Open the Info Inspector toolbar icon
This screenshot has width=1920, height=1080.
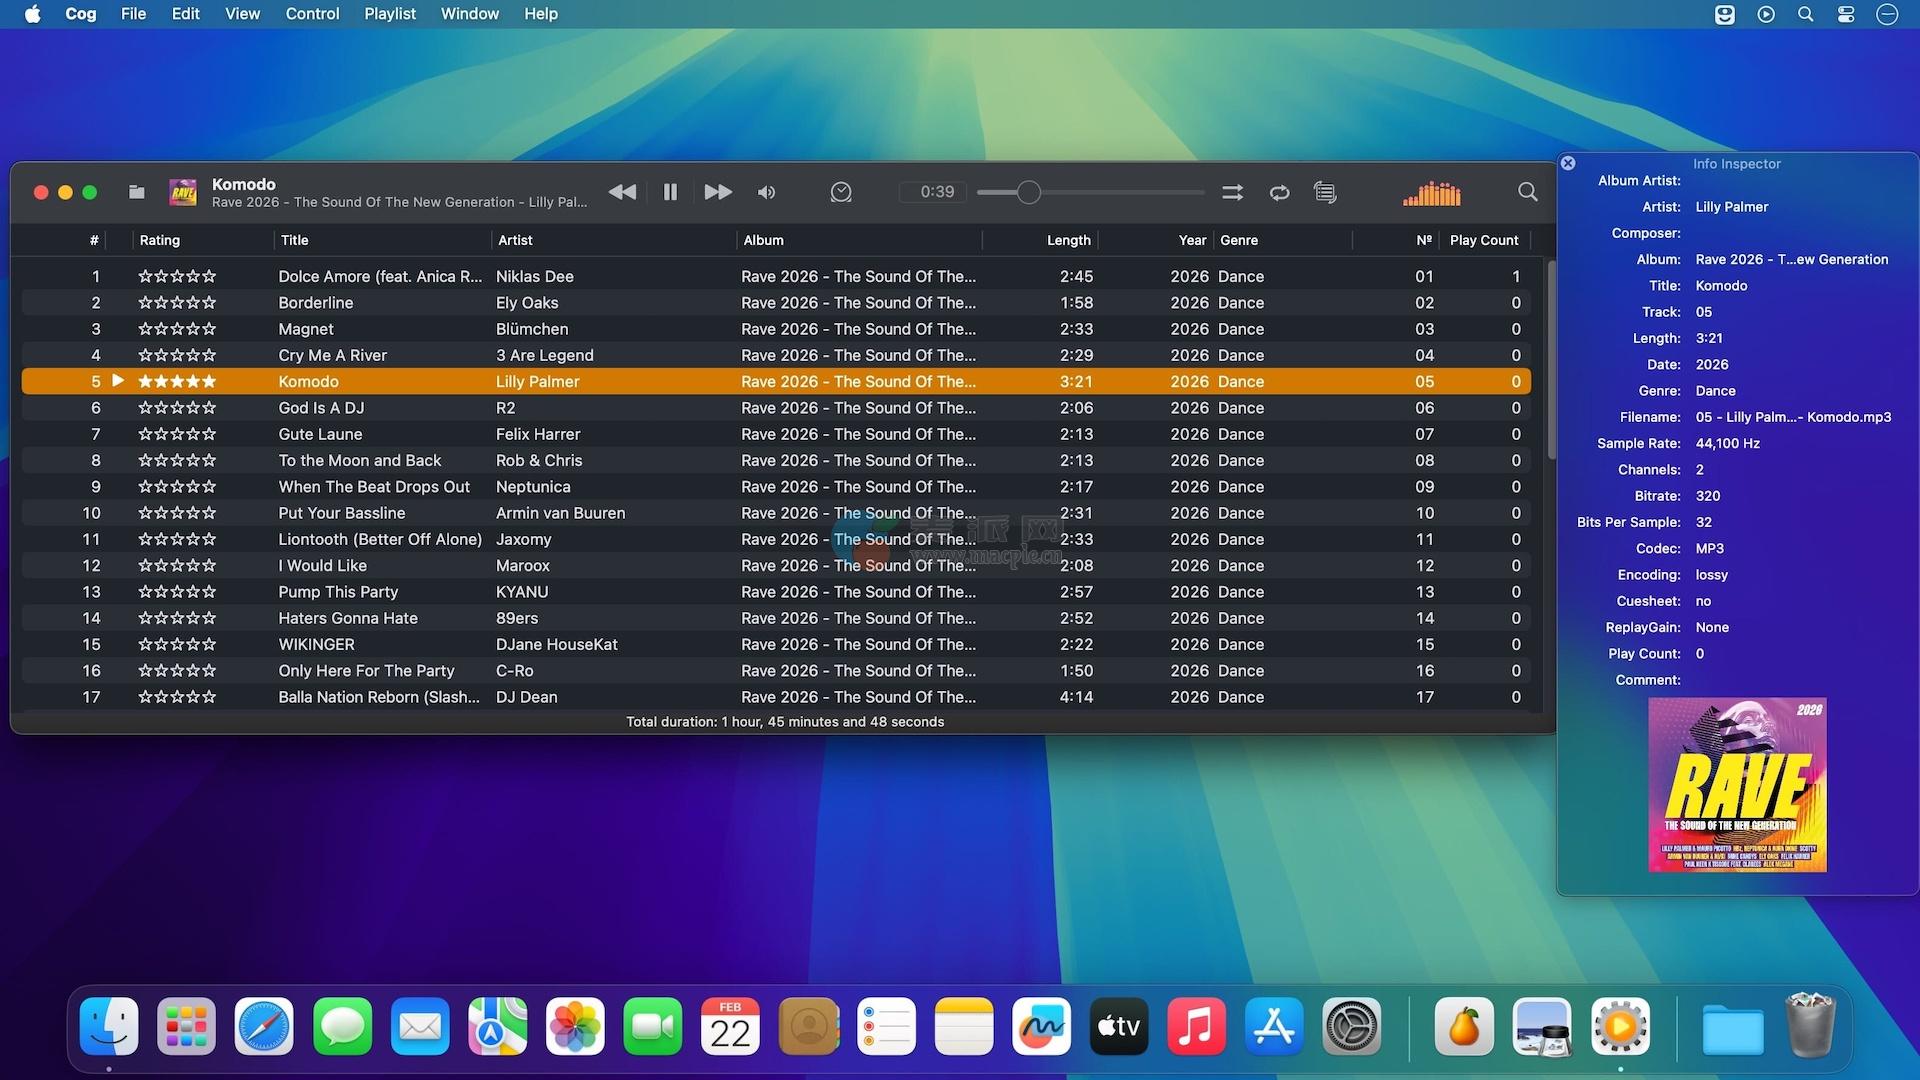pyautogui.click(x=1325, y=192)
